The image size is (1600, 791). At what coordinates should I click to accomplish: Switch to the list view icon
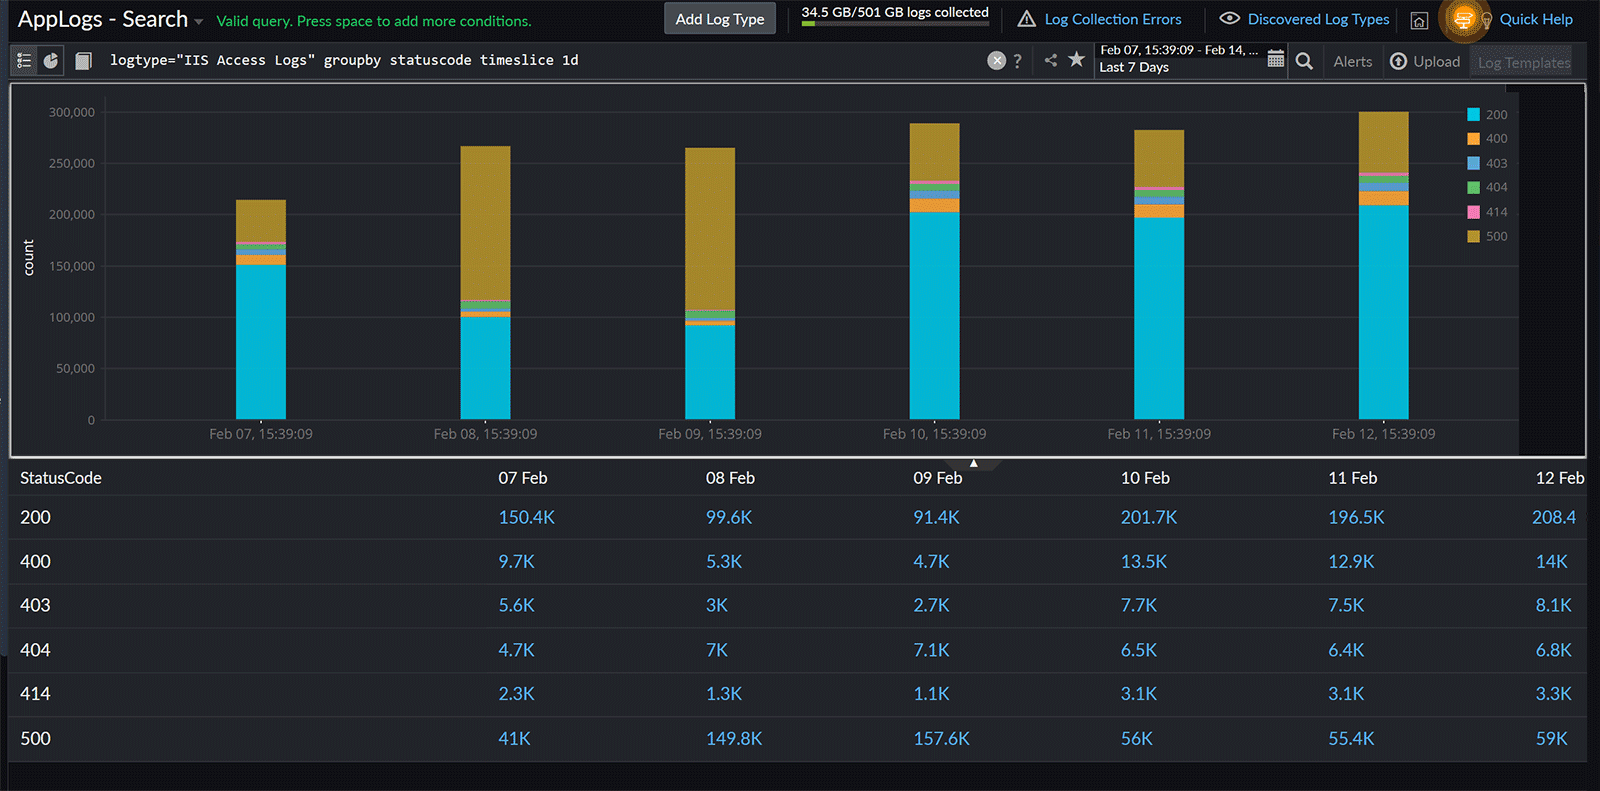tap(24, 61)
